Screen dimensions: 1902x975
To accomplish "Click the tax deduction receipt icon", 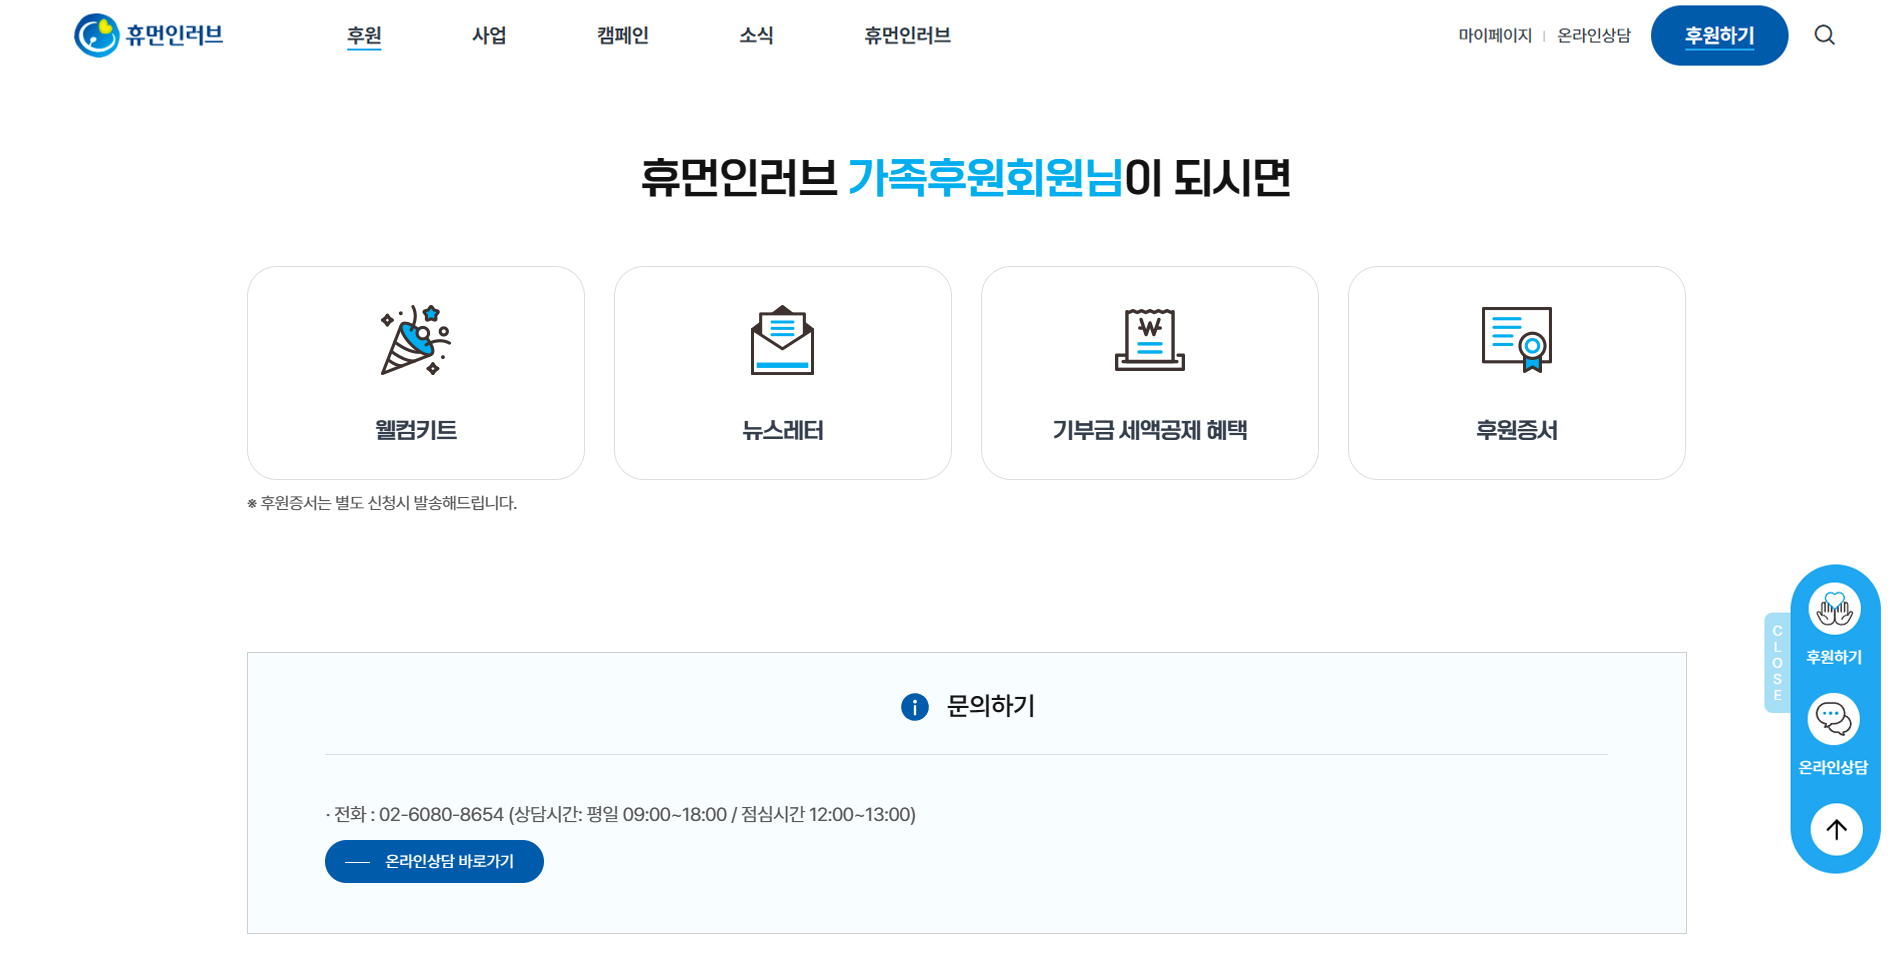I will tap(1149, 340).
